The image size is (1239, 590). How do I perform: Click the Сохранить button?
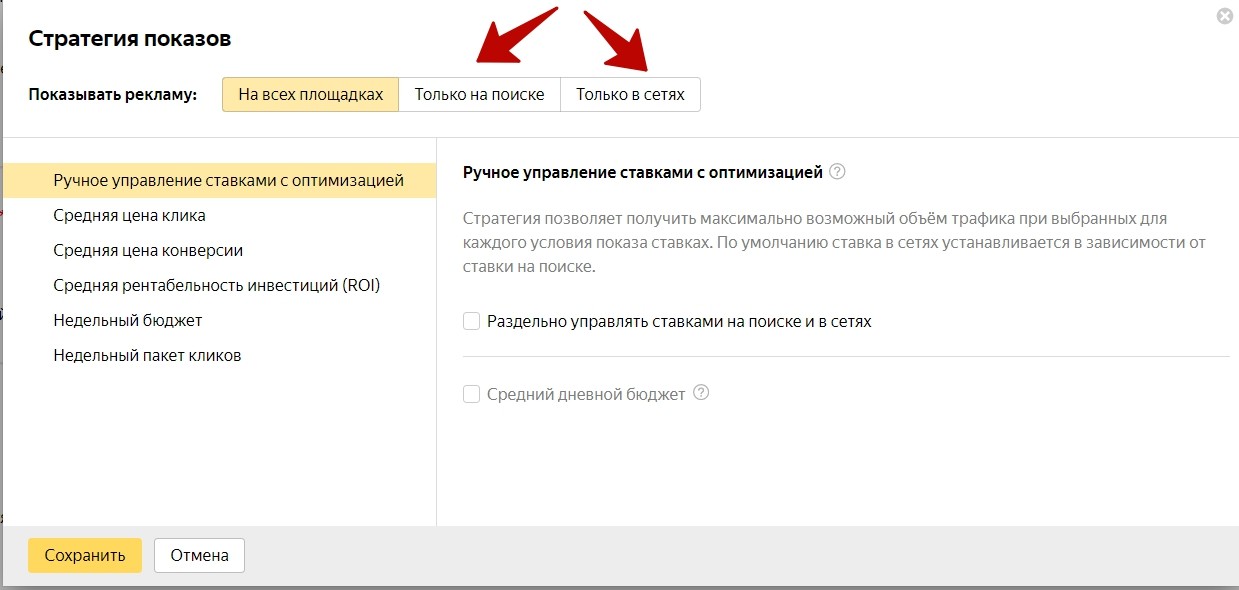pos(85,556)
